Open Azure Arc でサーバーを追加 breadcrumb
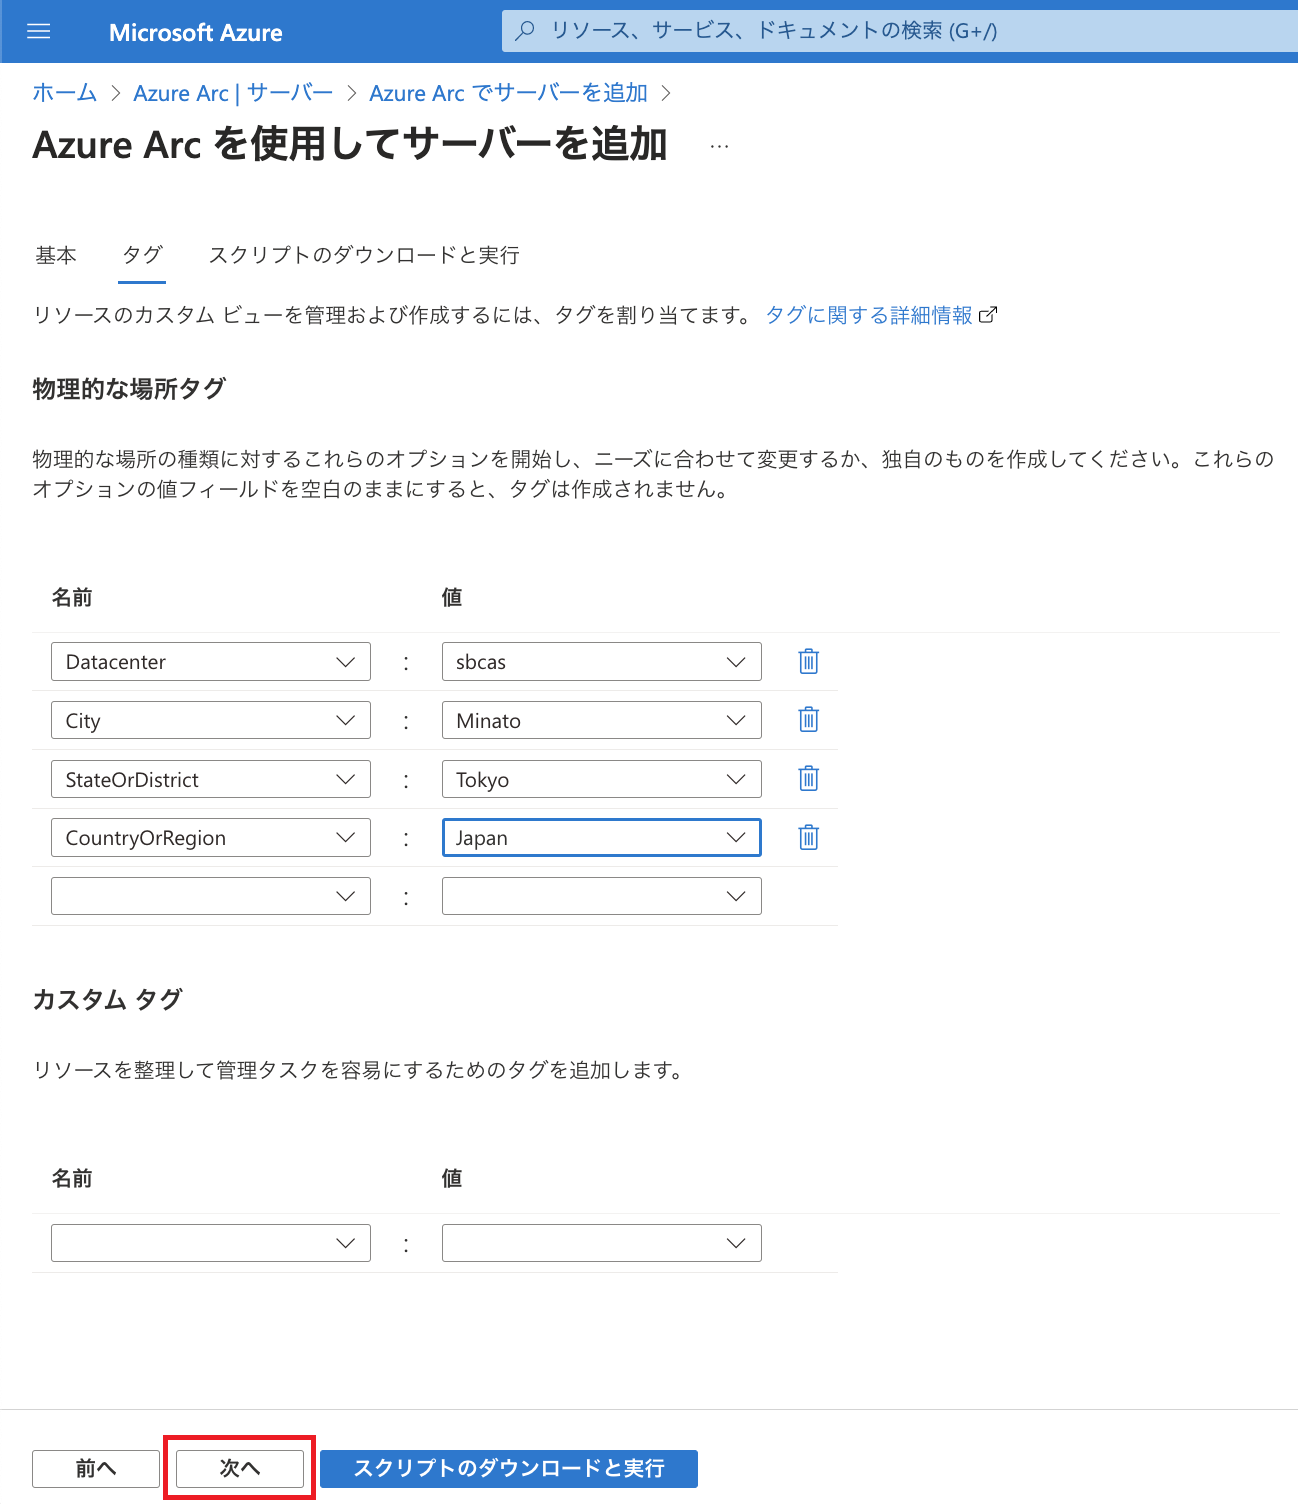This screenshot has width=1298, height=1504. [x=509, y=93]
